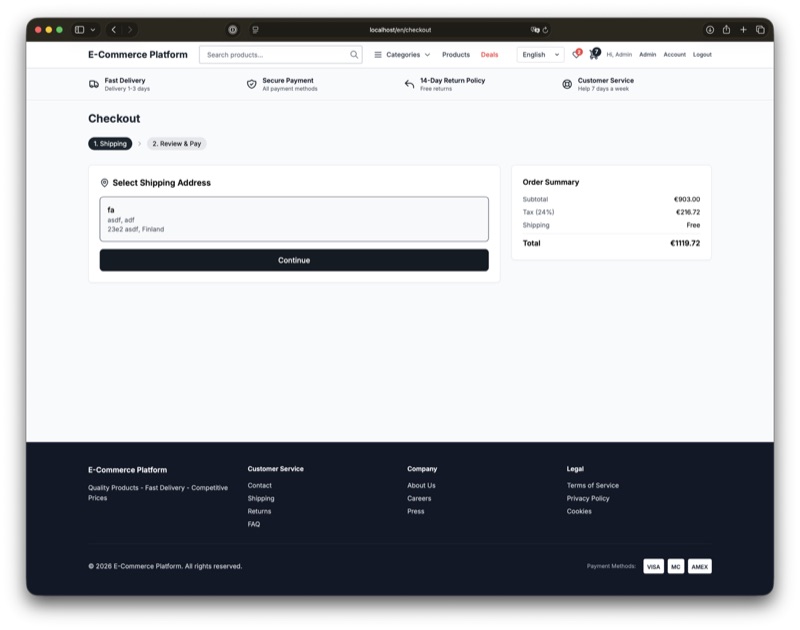
Task: Click the Secure Payment shield icon
Action: [252, 84]
